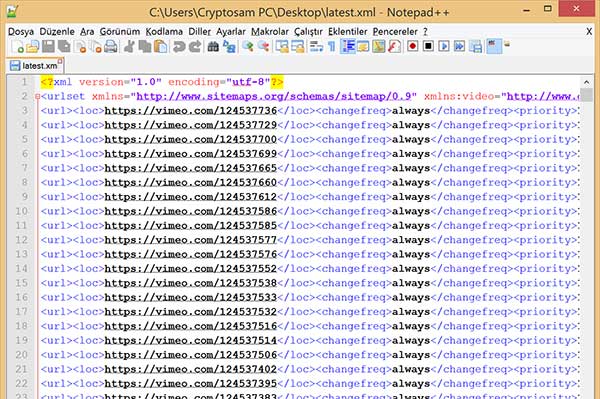This screenshot has height=399, width=600.
Task: Play back the recorded macro icon
Action: [444, 46]
